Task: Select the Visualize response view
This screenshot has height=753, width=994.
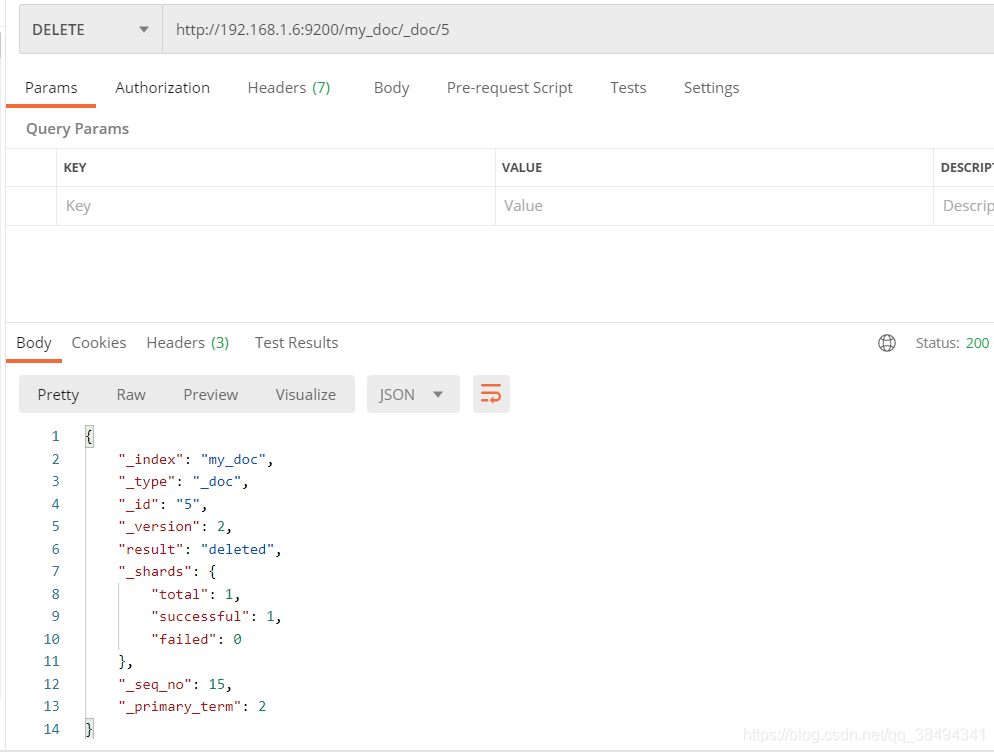Action: click(305, 395)
